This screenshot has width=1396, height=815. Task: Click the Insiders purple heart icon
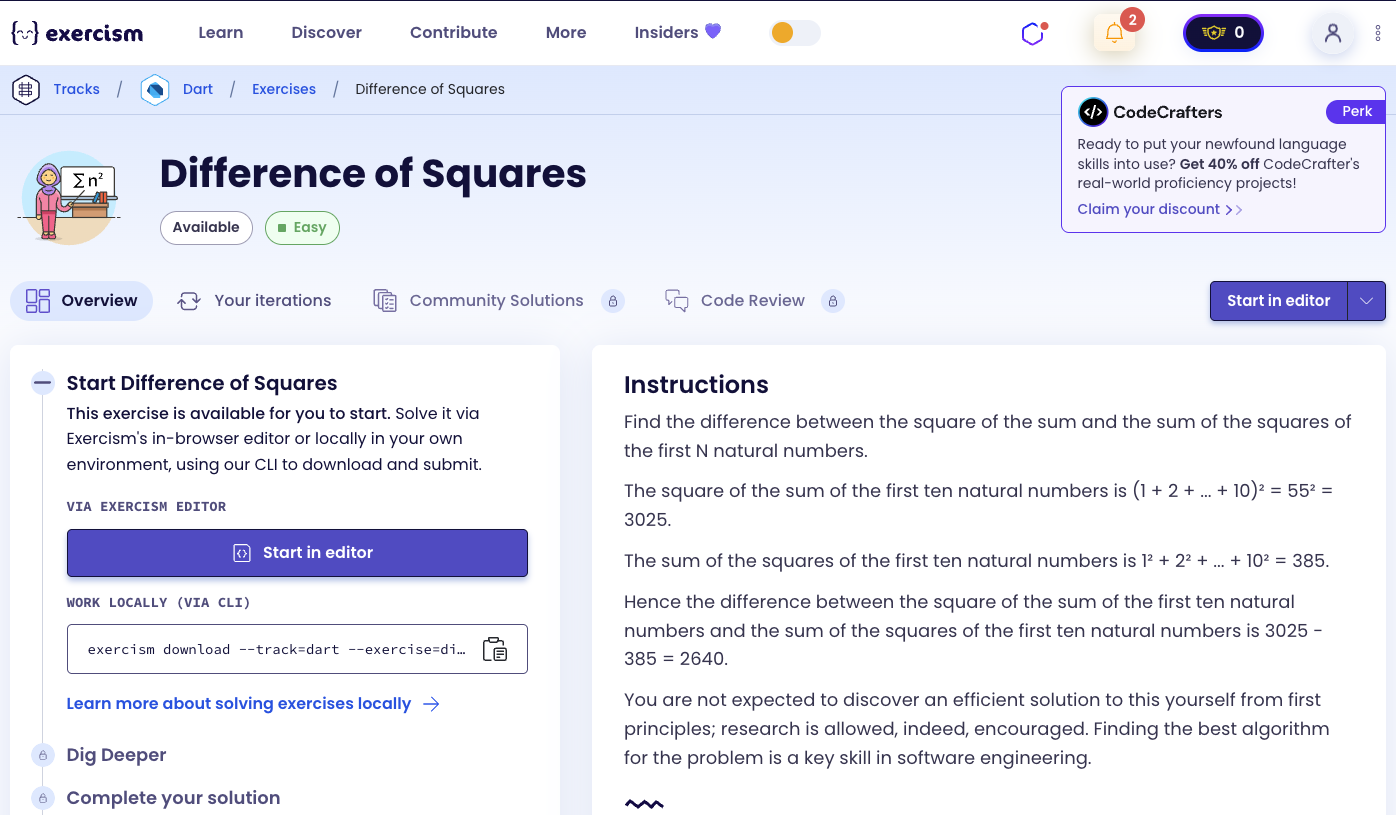[x=711, y=32]
